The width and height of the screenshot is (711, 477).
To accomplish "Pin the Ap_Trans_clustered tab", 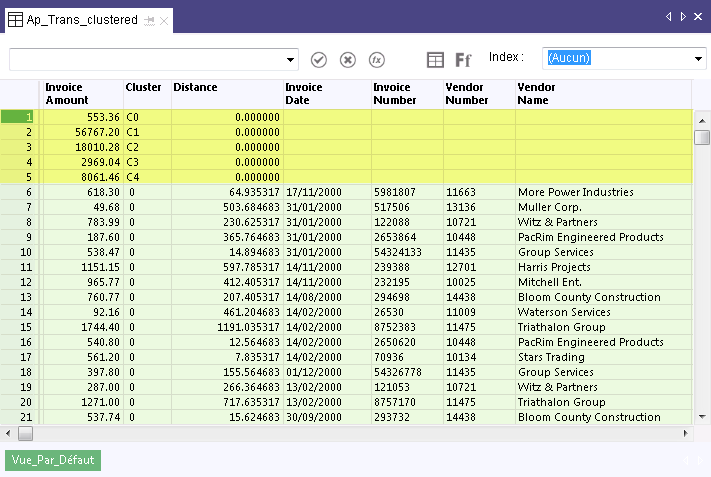I will pyautogui.click(x=149, y=20).
